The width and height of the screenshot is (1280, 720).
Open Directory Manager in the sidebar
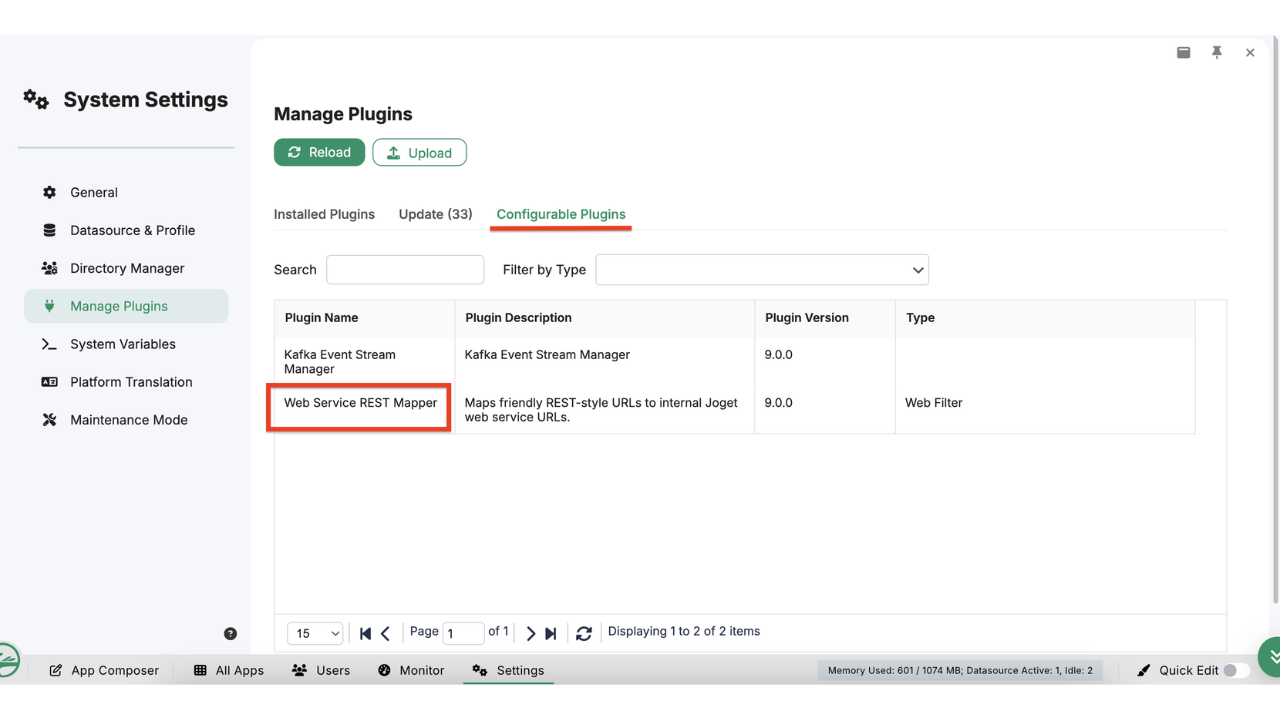126,268
